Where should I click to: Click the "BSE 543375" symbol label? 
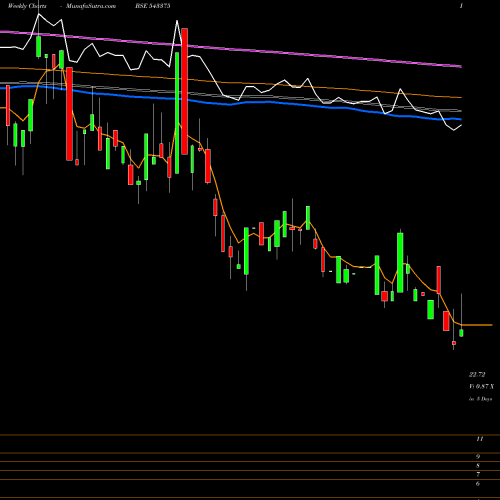153,6
